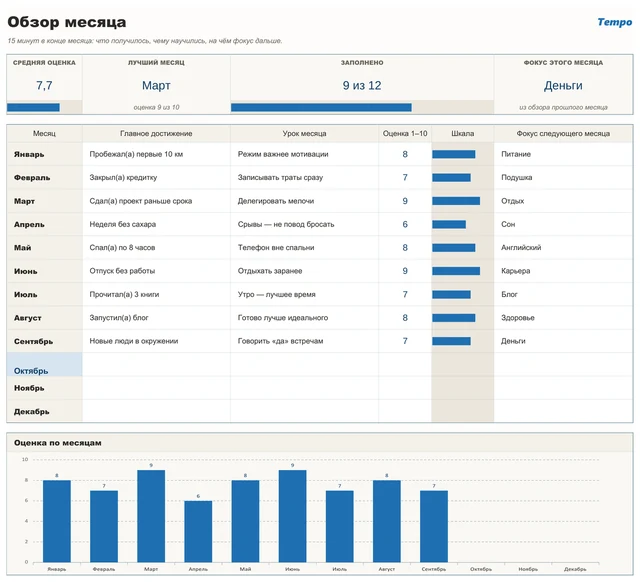Click the Июнь bar in the chart
Image resolution: width=640 pixels, height=582 pixels.
(x=292, y=516)
